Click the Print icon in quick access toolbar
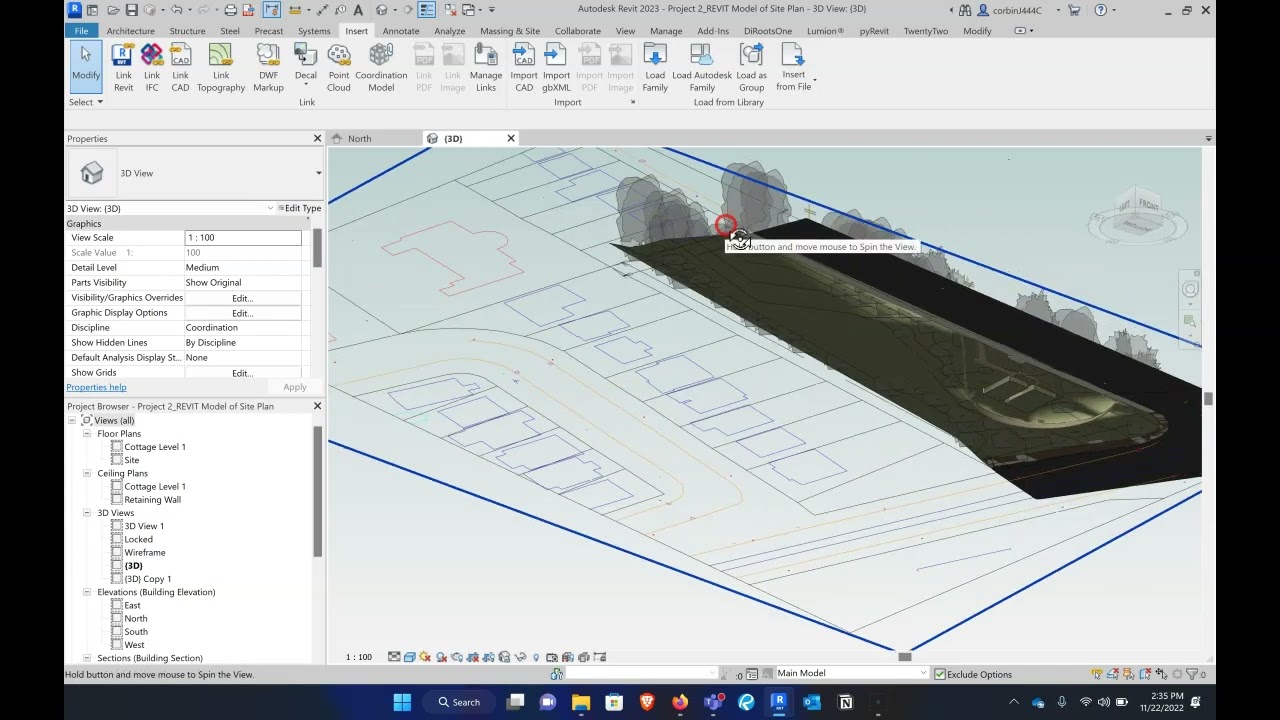Image resolution: width=1280 pixels, height=720 pixels. point(231,10)
